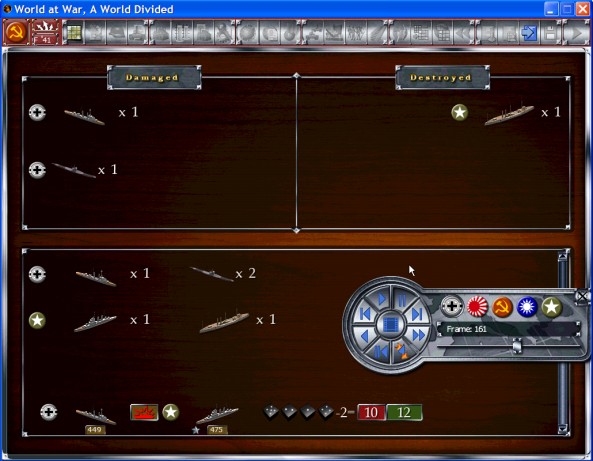Click the greyed double-left-arrow toolbar icon
Screen dimensions: 593x461
pyautogui.click(x=464, y=33)
